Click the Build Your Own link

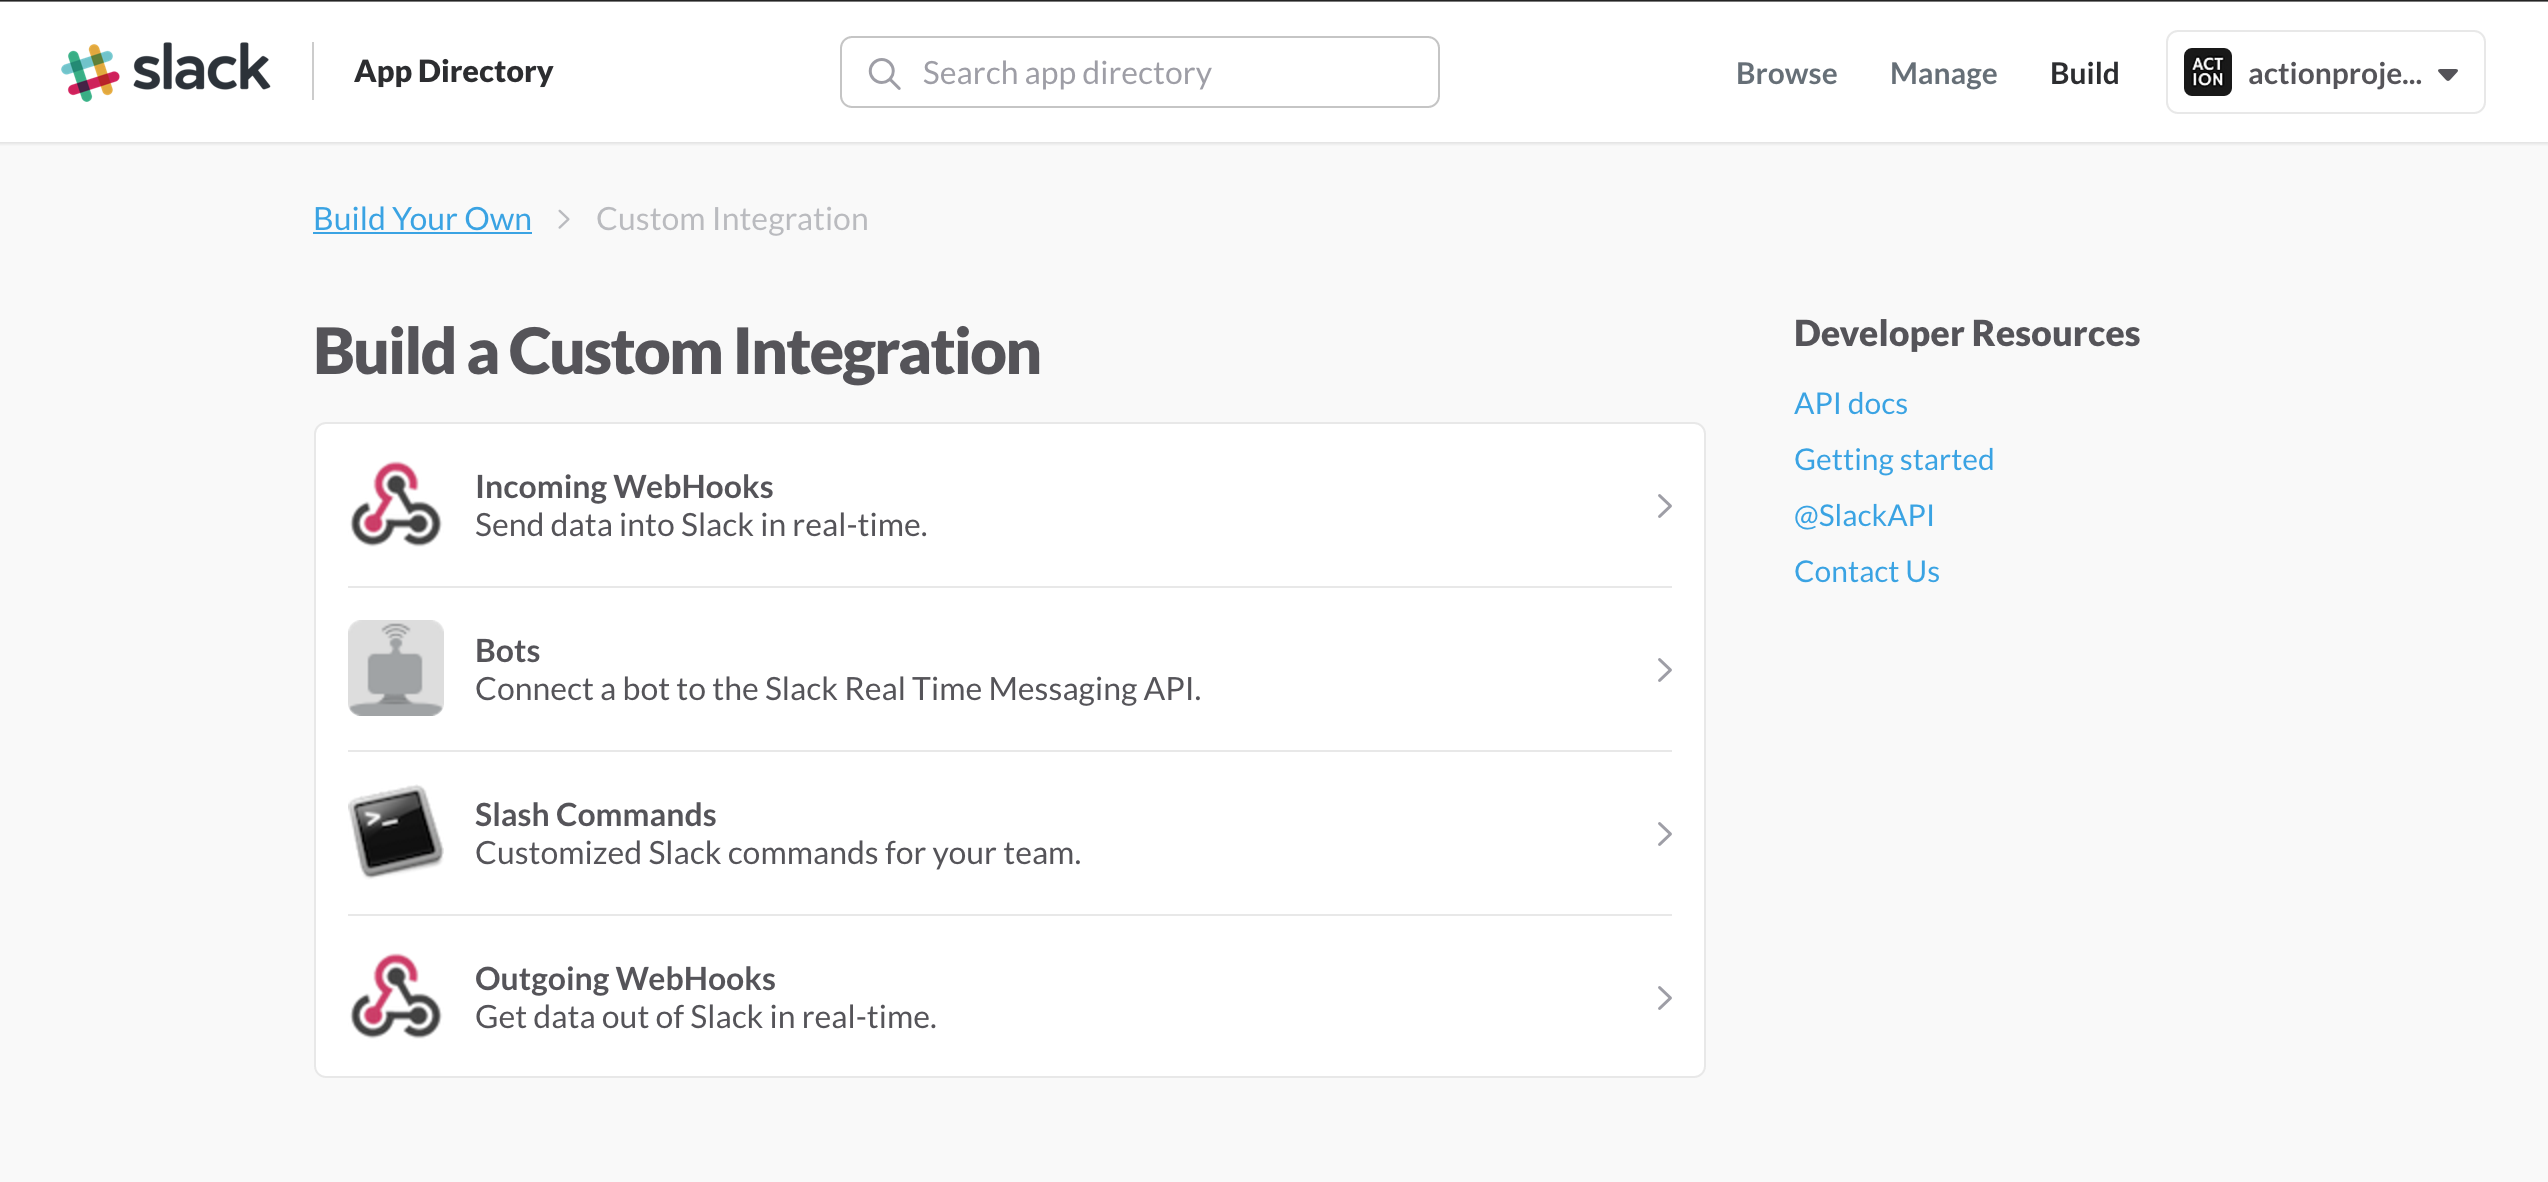coord(422,218)
